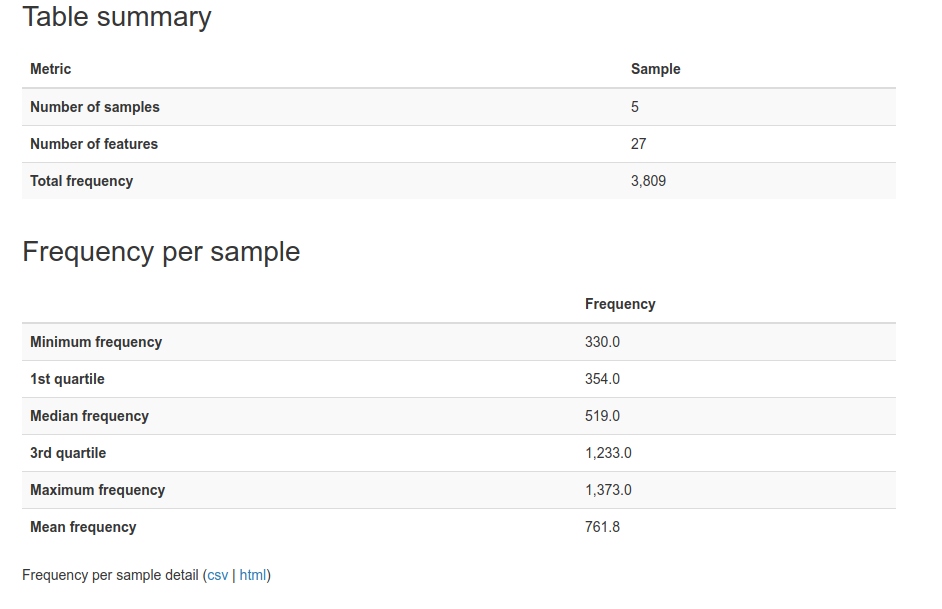The height and width of the screenshot is (609, 942).
Task: Click the mean frequency value 761.8
Action: click(603, 527)
